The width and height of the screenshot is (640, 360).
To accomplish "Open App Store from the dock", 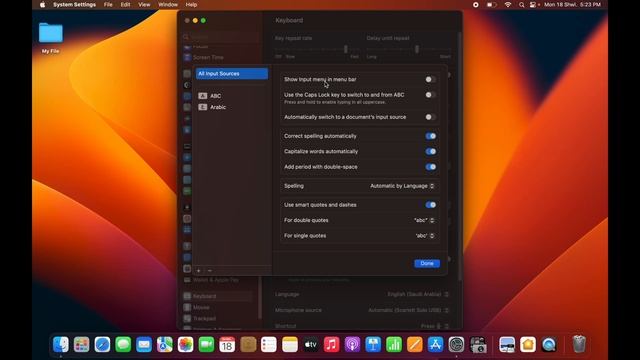I will click(x=436, y=344).
